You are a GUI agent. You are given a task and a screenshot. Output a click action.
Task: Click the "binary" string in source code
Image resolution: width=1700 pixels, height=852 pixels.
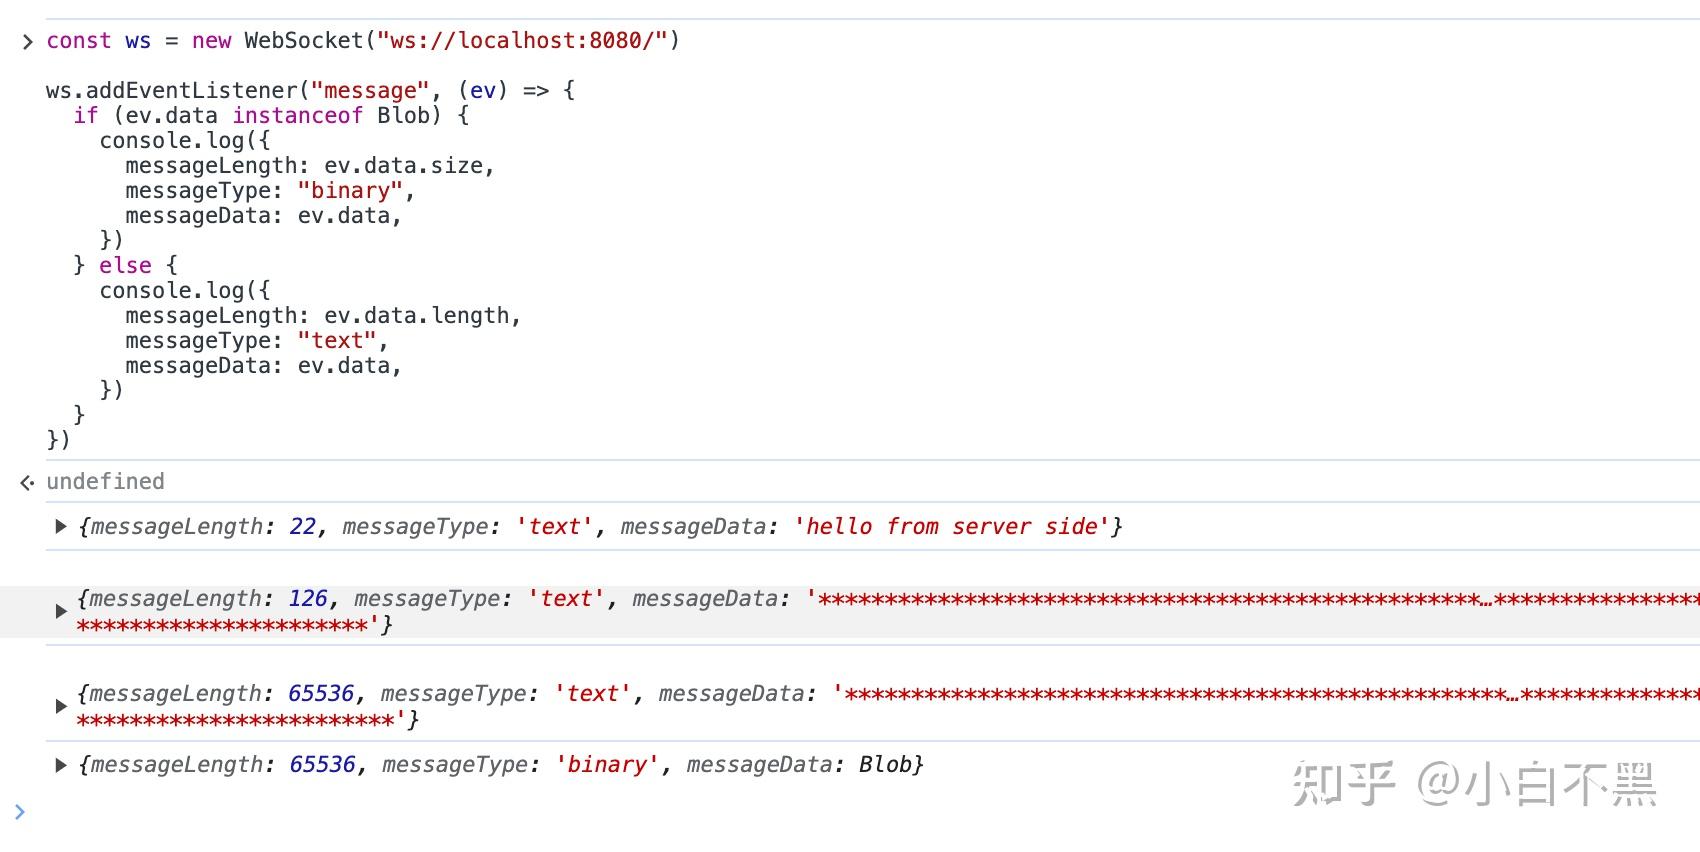click(x=350, y=191)
